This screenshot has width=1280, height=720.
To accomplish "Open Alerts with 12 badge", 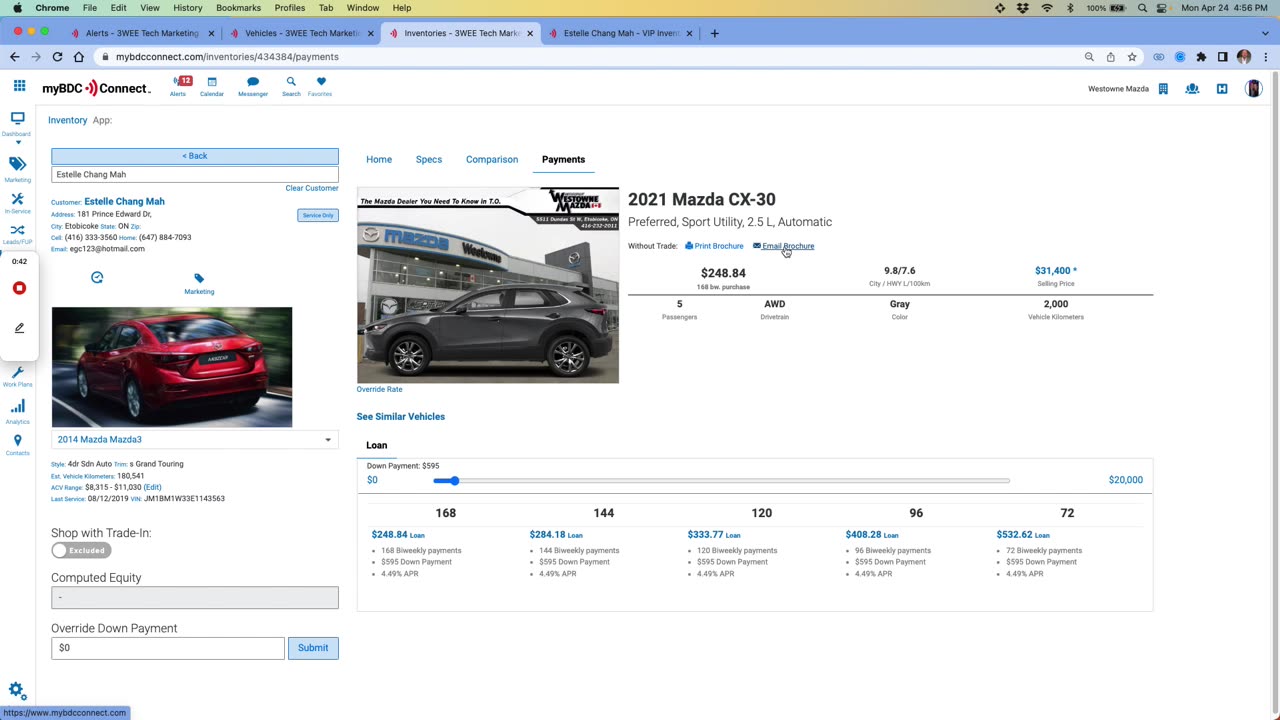I will 179,86.
